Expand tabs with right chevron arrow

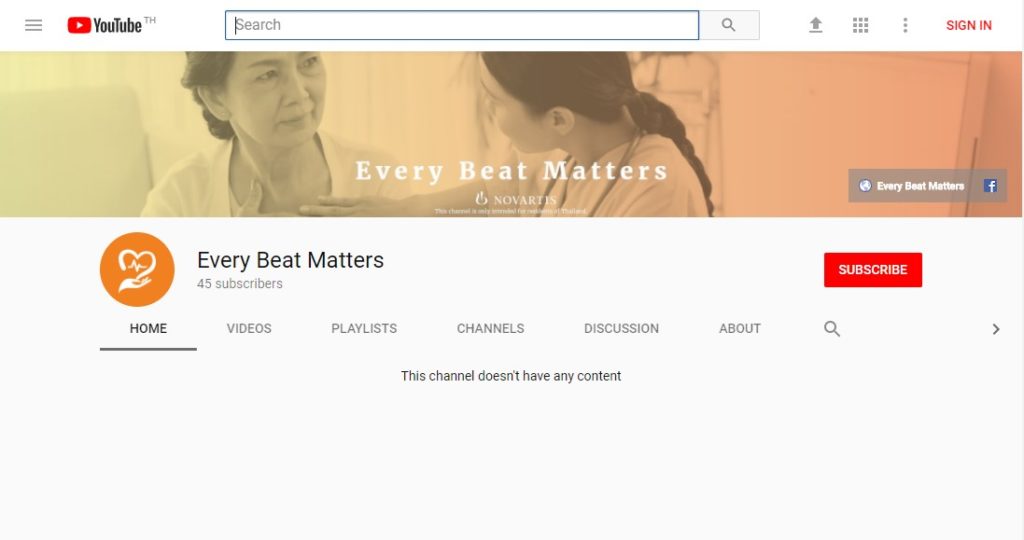tap(996, 329)
